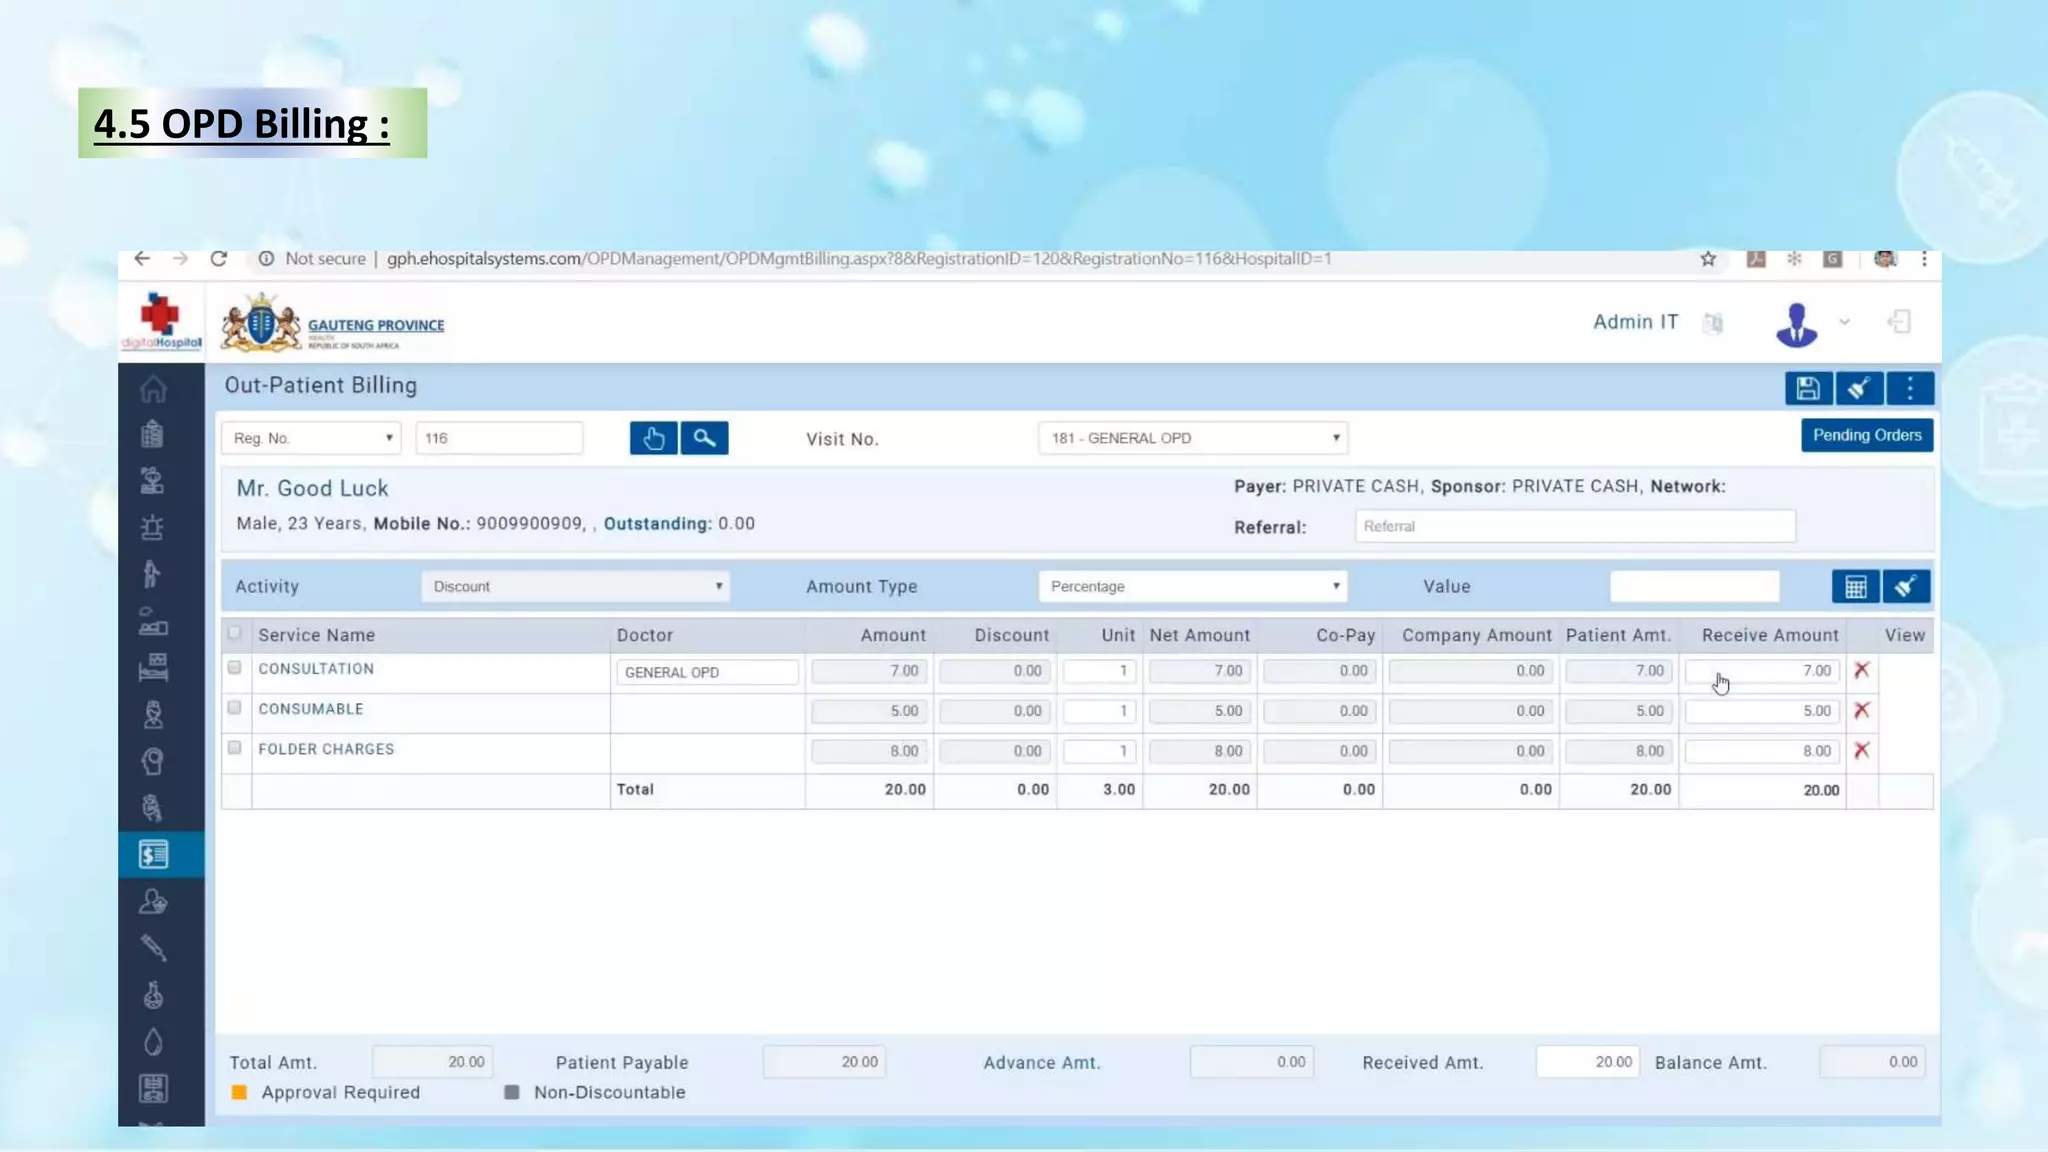Screen dimensions: 2048x1152
Task: Toggle the select-all checkbox in header
Action: (234, 633)
